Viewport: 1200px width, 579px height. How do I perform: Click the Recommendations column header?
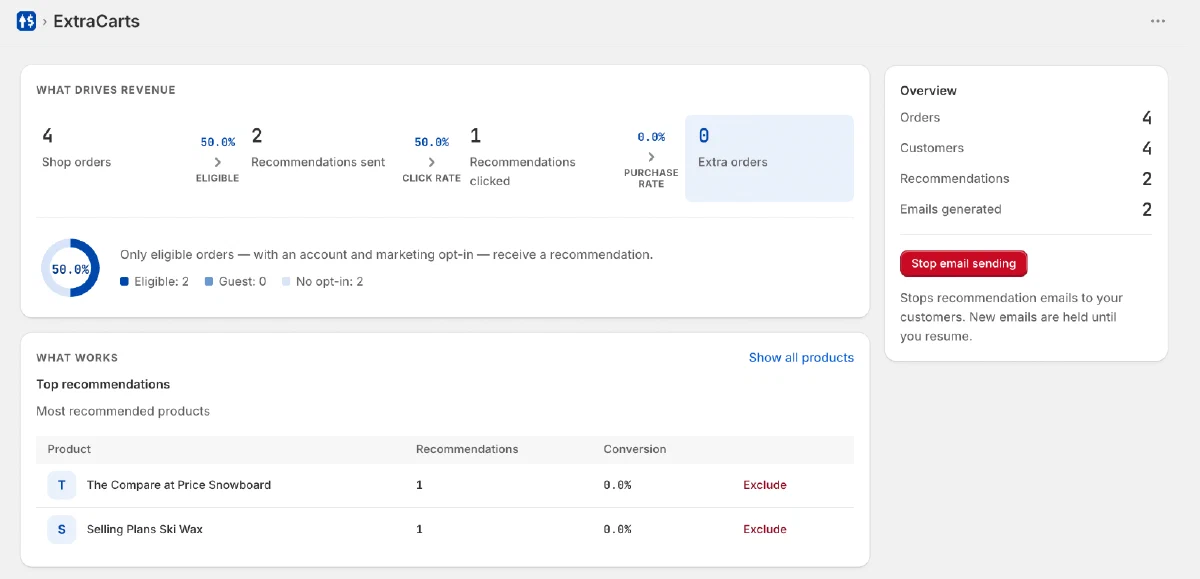point(467,449)
